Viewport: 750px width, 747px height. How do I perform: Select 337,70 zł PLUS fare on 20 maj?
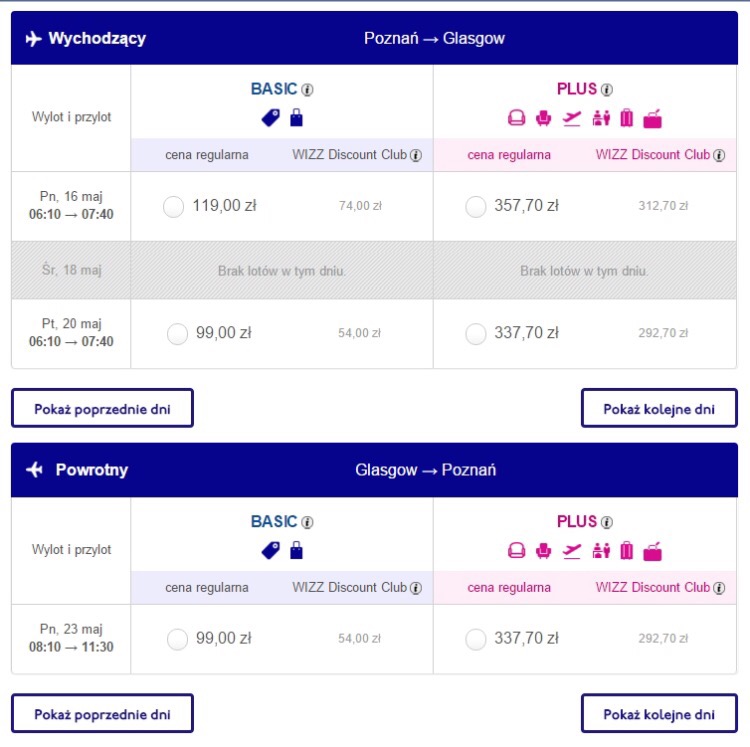[476, 334]
